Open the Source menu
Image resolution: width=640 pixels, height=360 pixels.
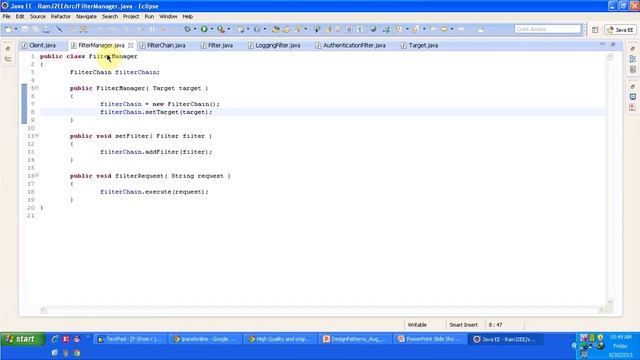pyautogui.click(x=38, y=17)
